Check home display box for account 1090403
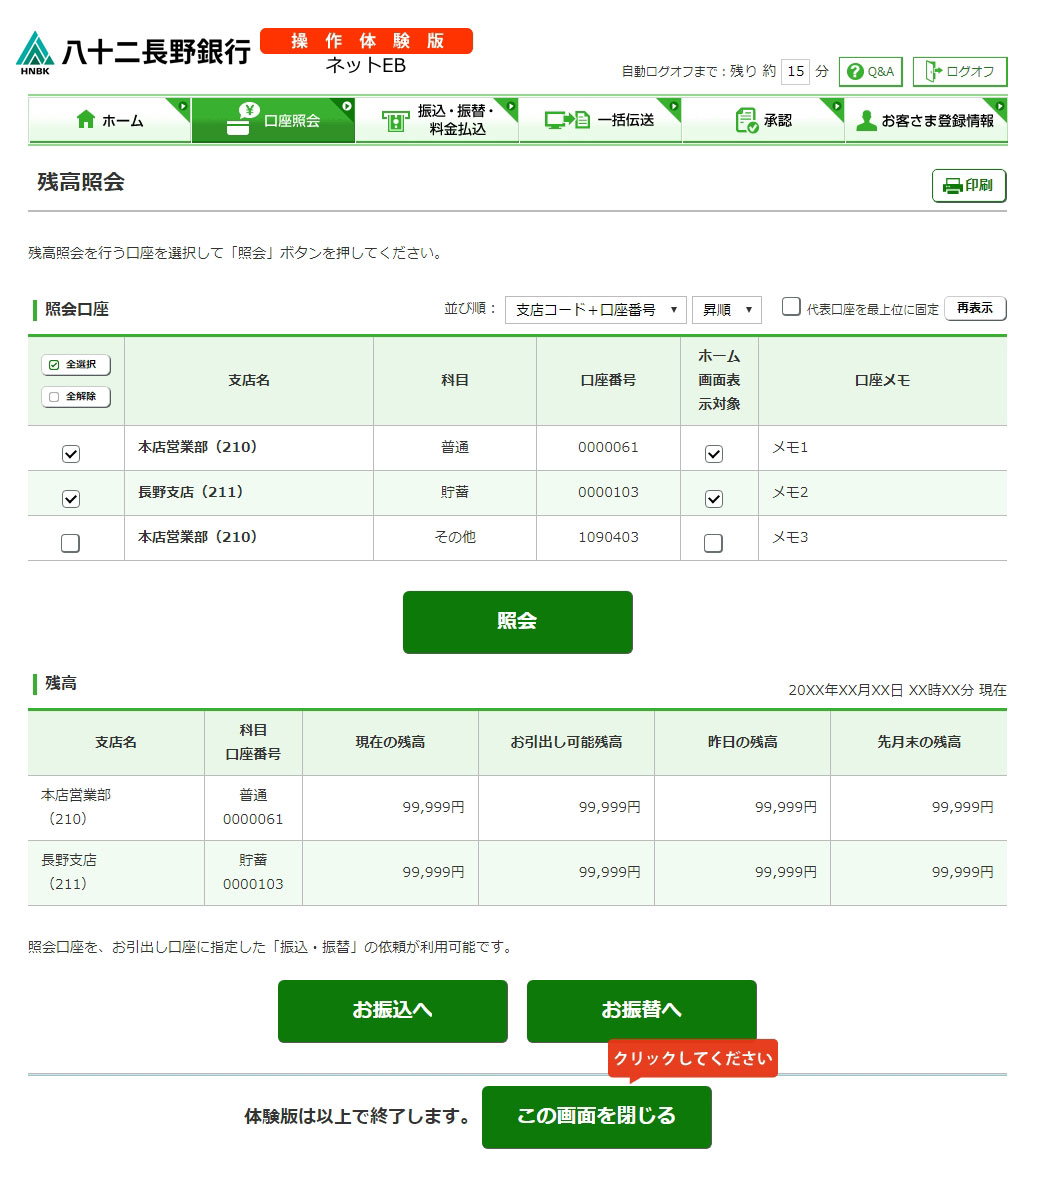Image resolution: width=1049 pixels, height=1184 pixels. coord(713,543)
